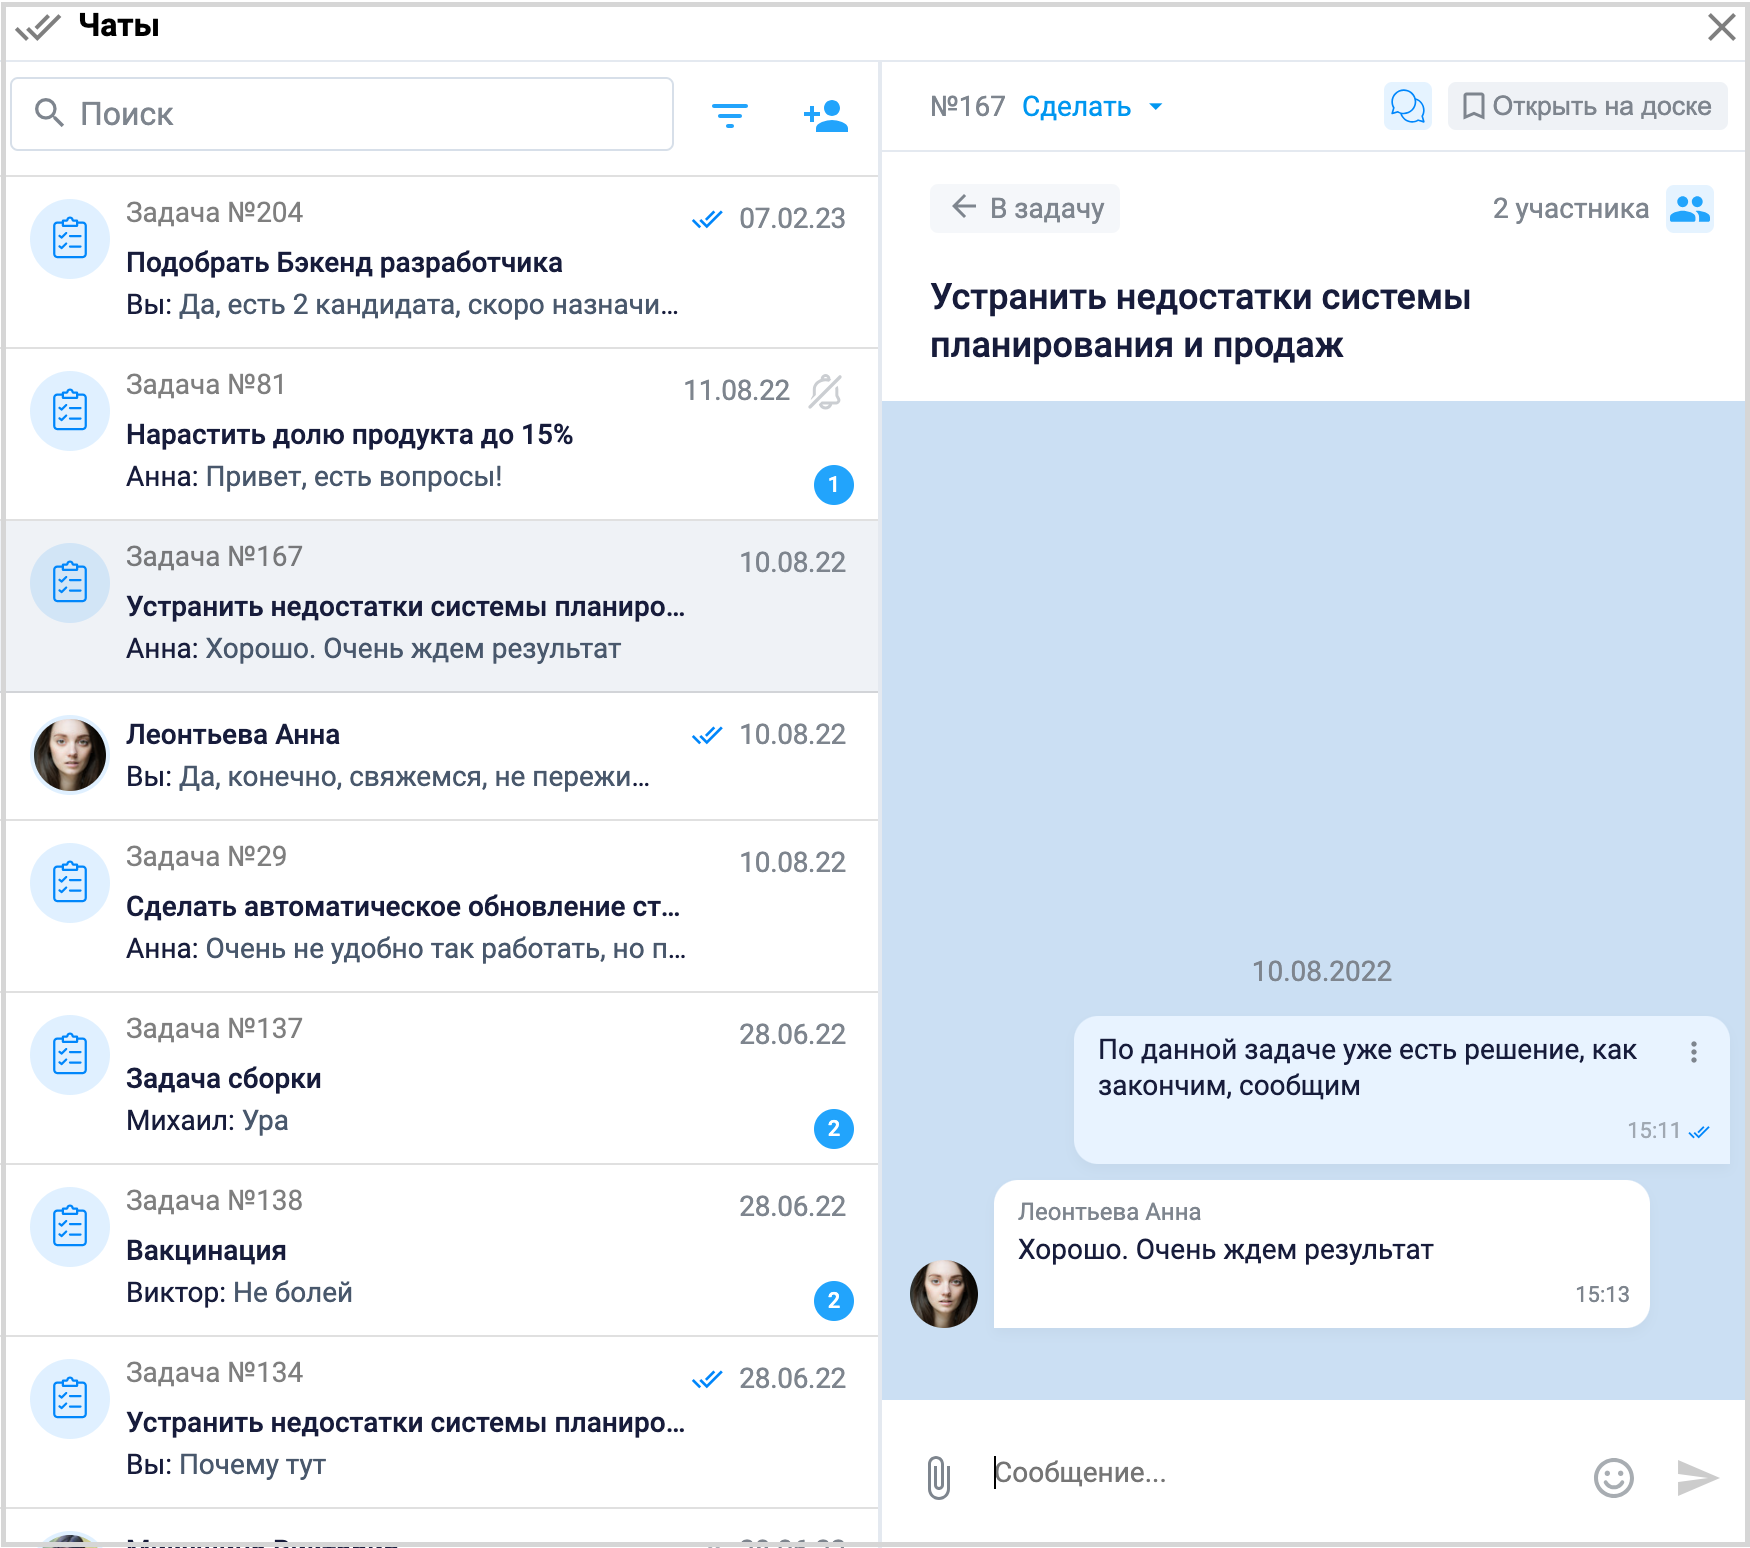Click the Сообщение message input field
This screenshot has width=1750, height=1548.
coord(1280,1473)
